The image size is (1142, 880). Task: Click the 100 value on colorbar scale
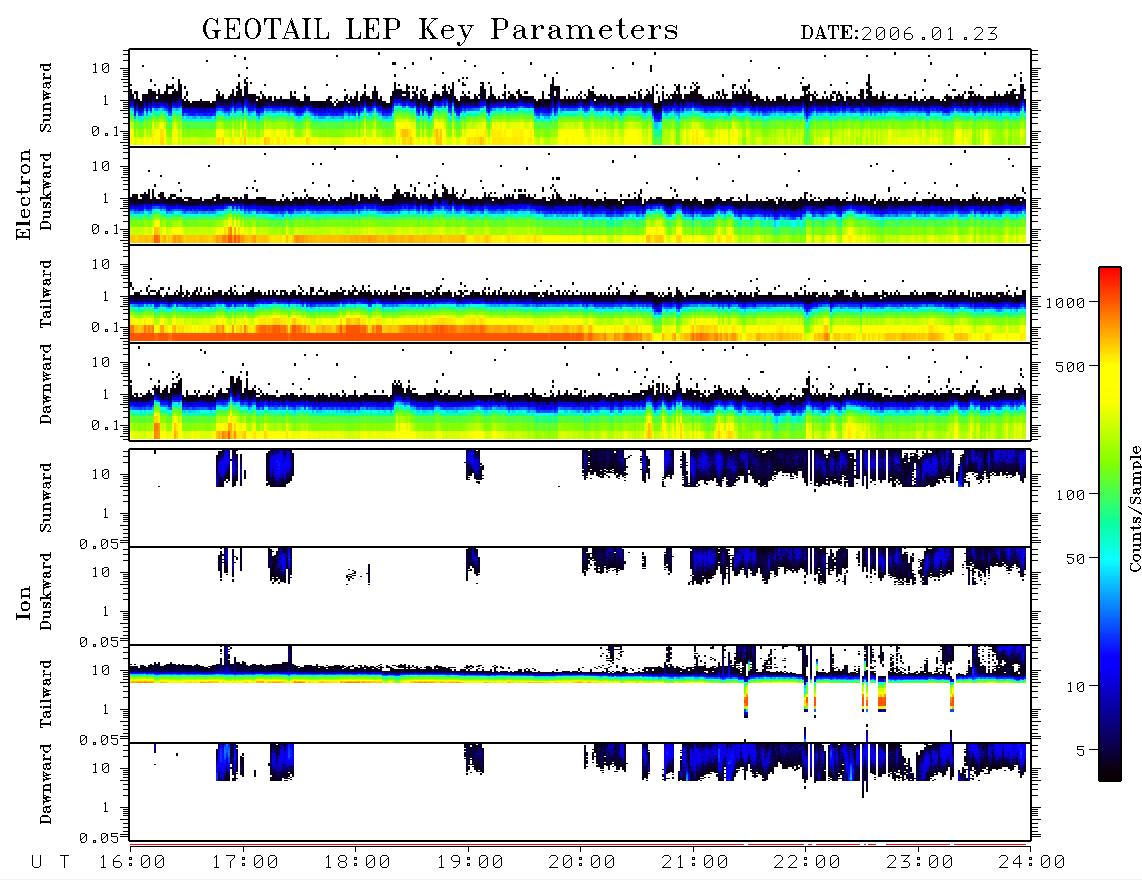pos(1070,495)
